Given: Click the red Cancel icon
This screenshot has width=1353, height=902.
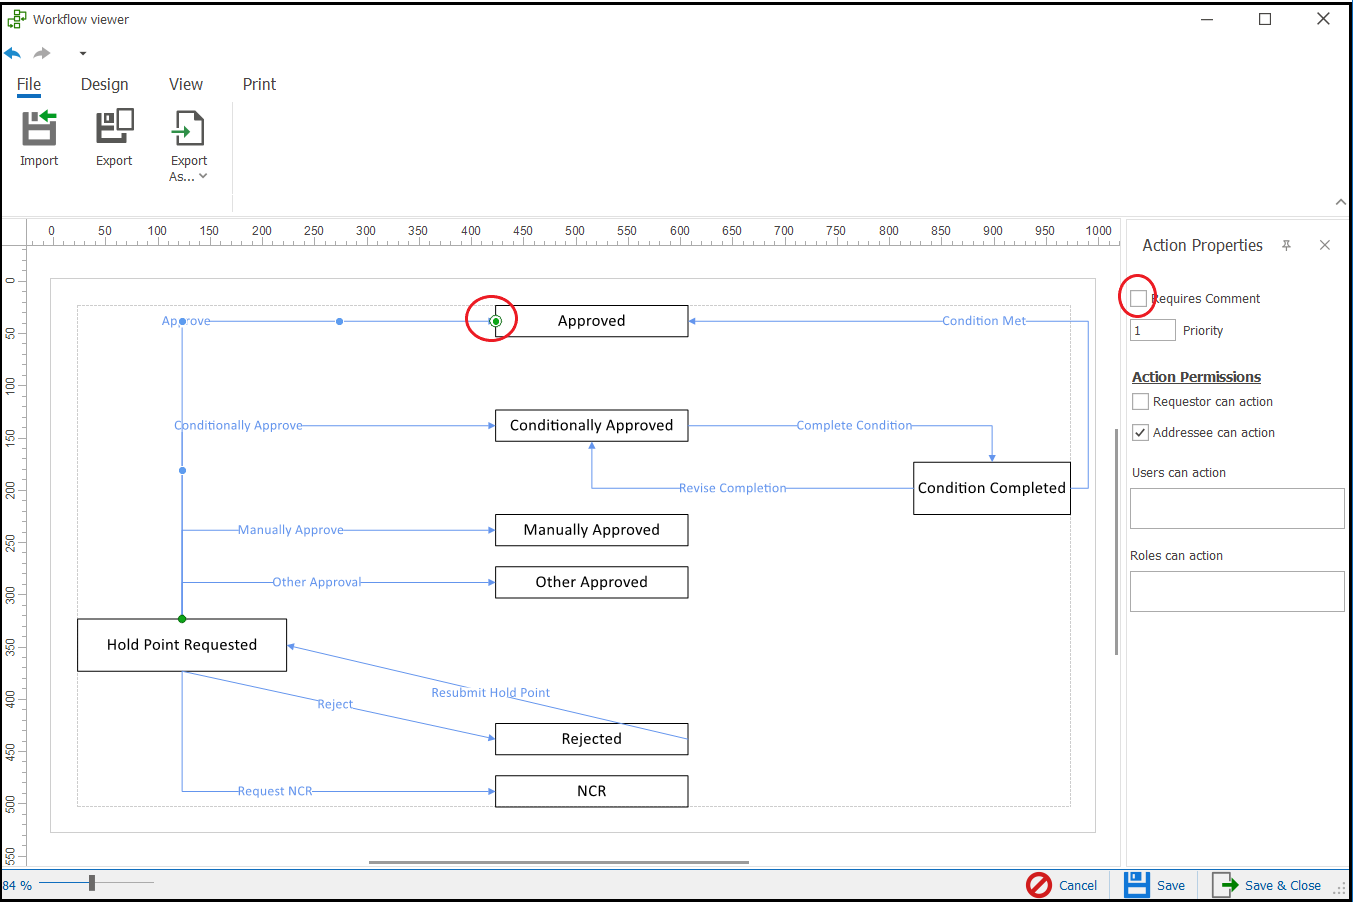Looking at the screenshot, I should (x=1039, y=884).
